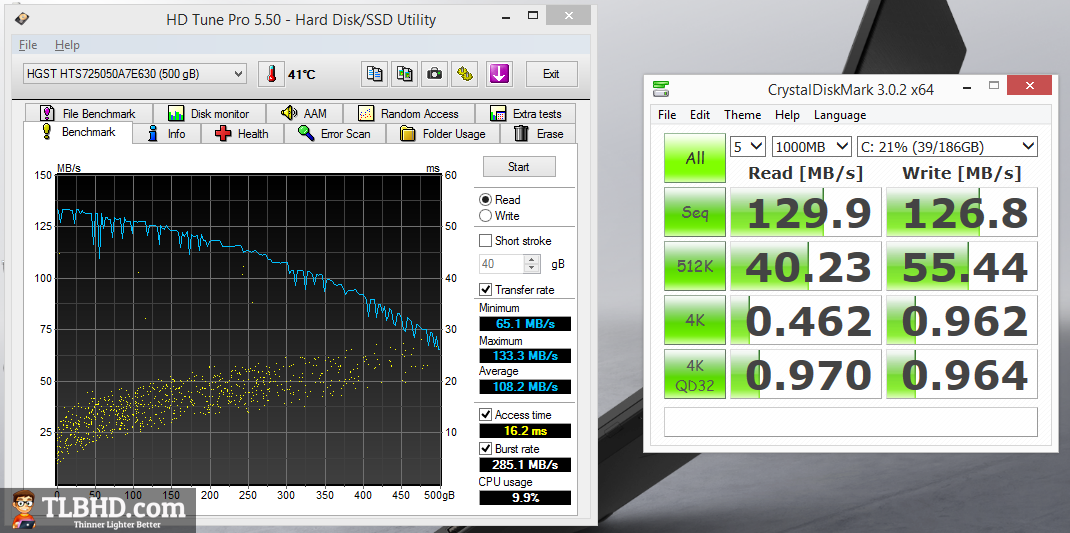The width and height of the screenshot is (1070, 533).
Task: Click the 512K write result 55.44
Action: (961, 266)
